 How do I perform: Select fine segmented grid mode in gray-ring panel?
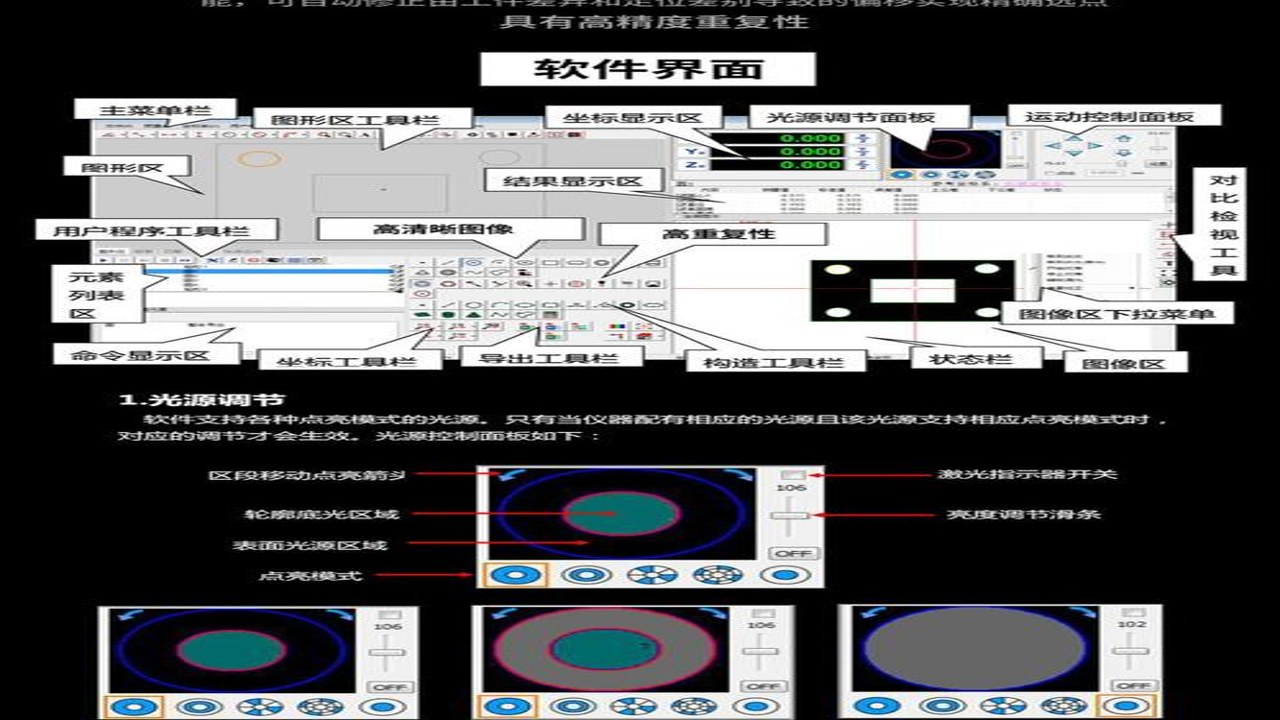click(x=693, y=707)
